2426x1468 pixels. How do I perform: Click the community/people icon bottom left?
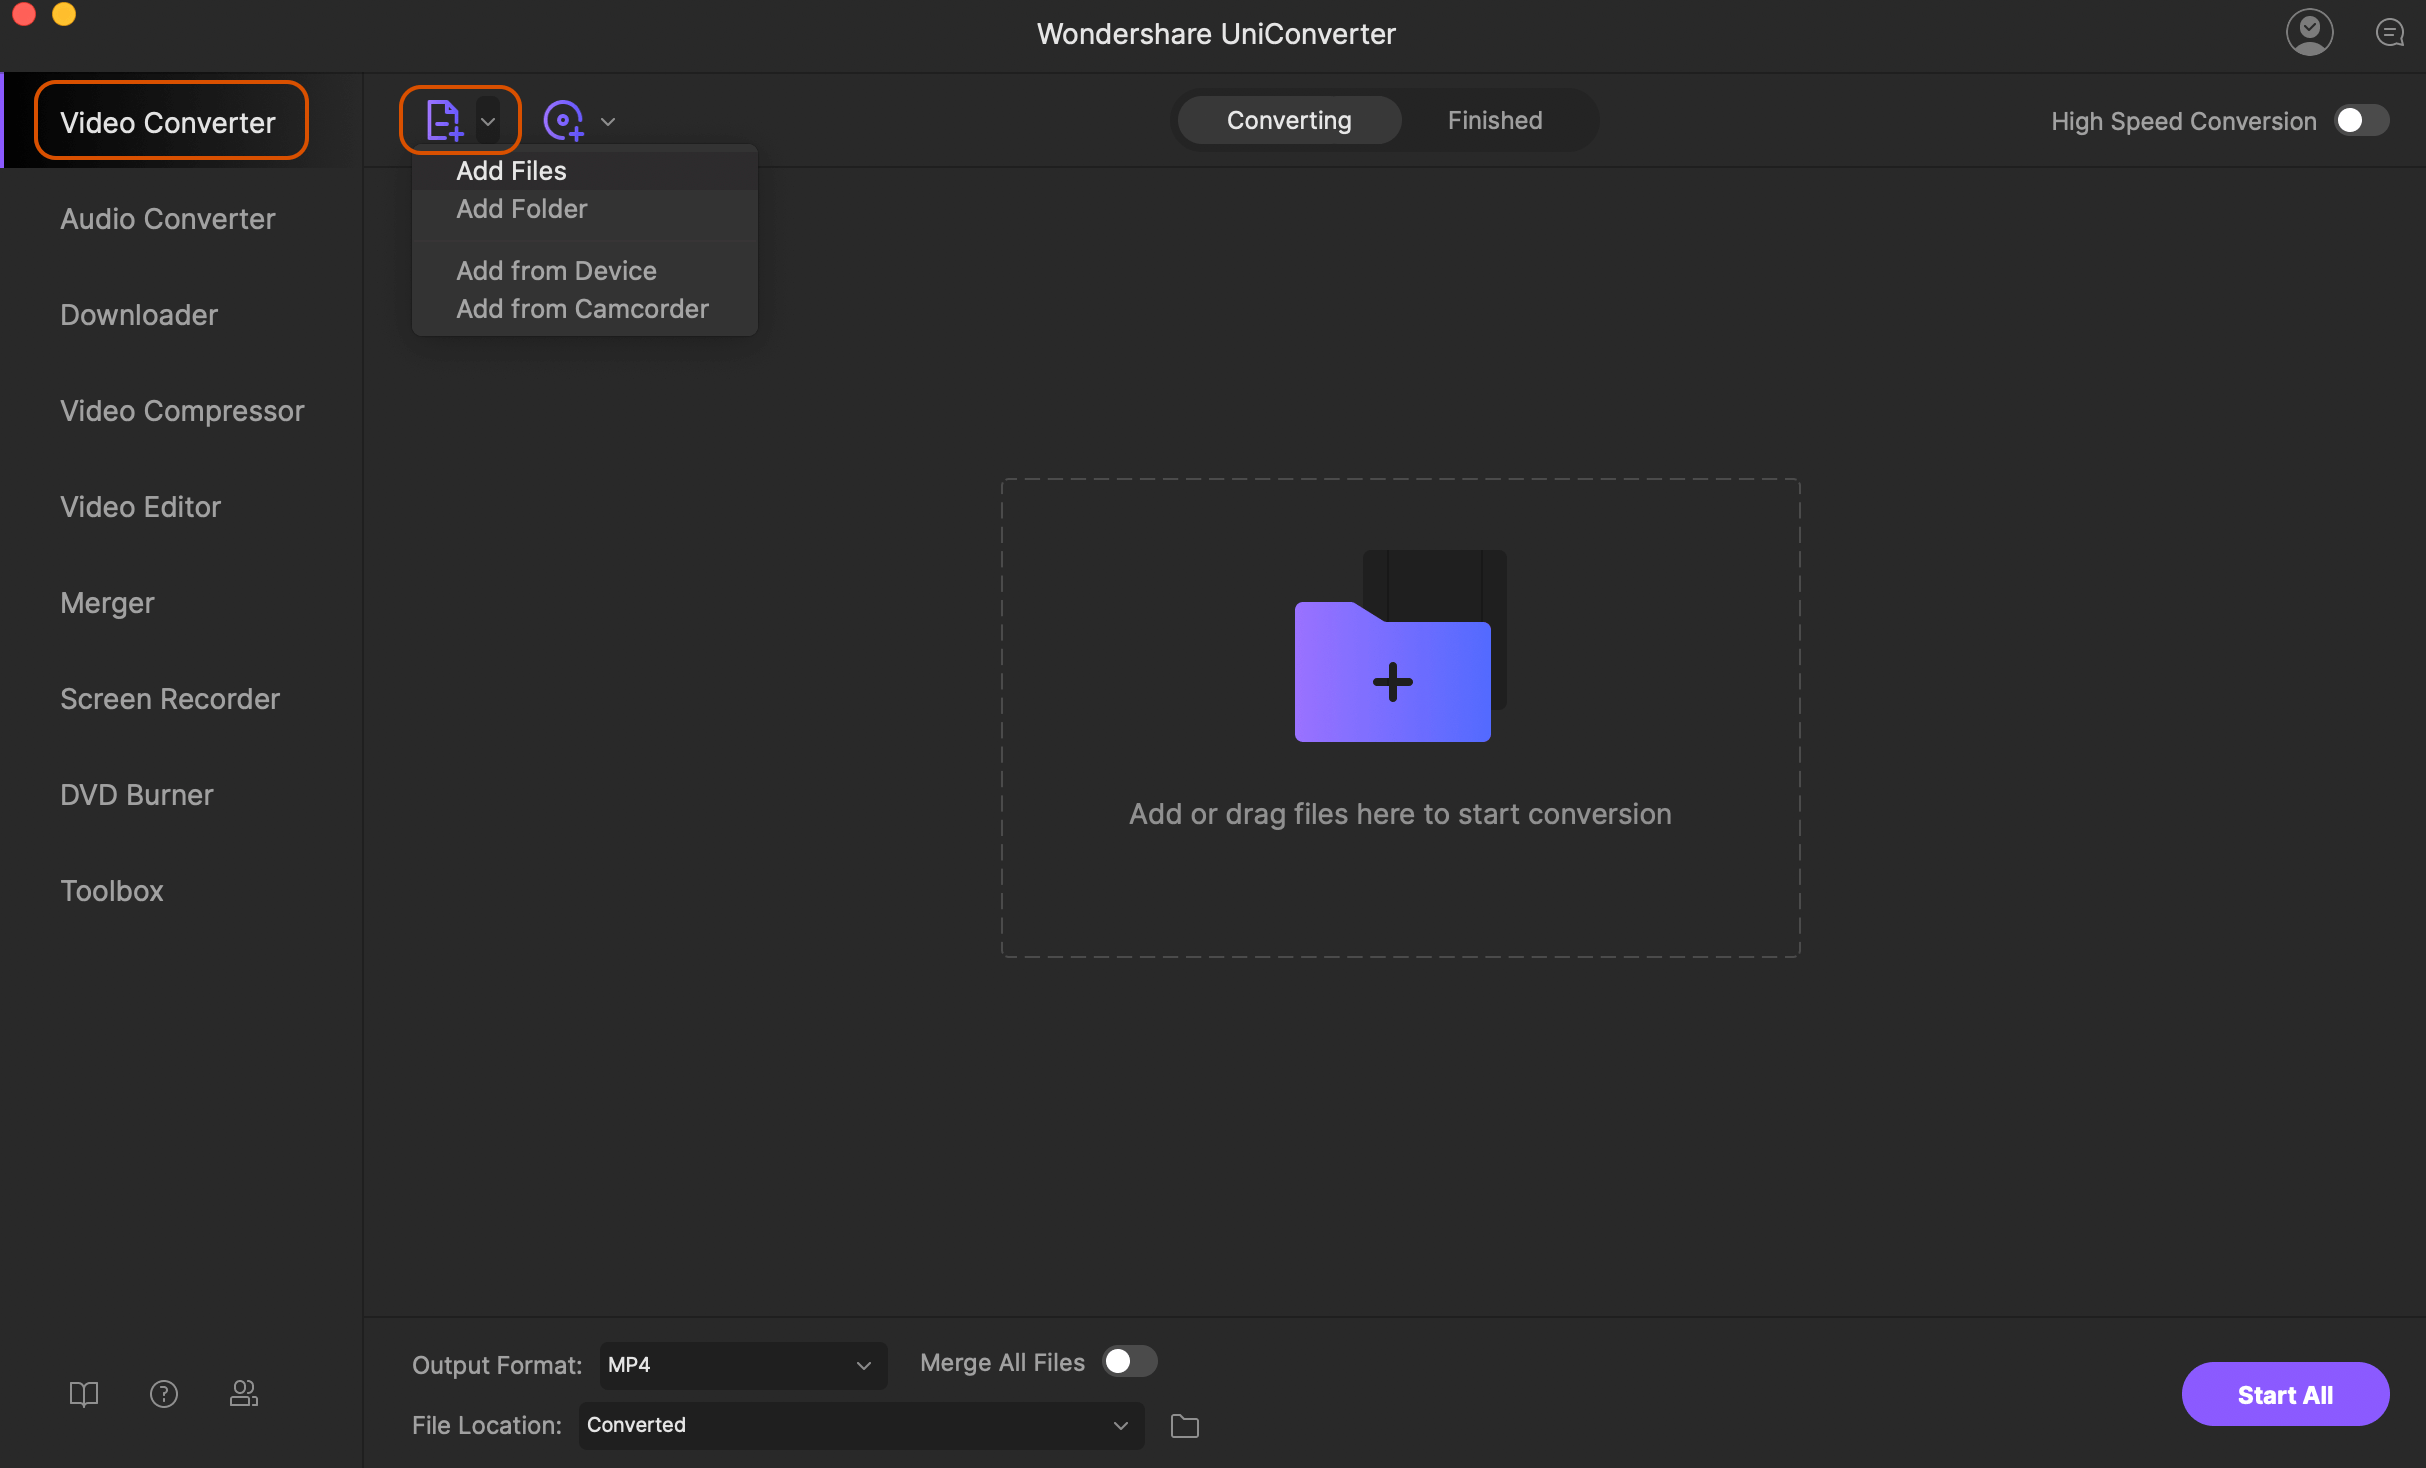pos(243,1393)
